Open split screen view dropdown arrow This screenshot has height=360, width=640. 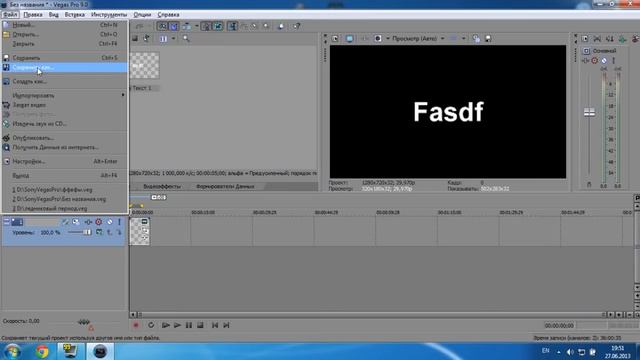coord(388,38)
